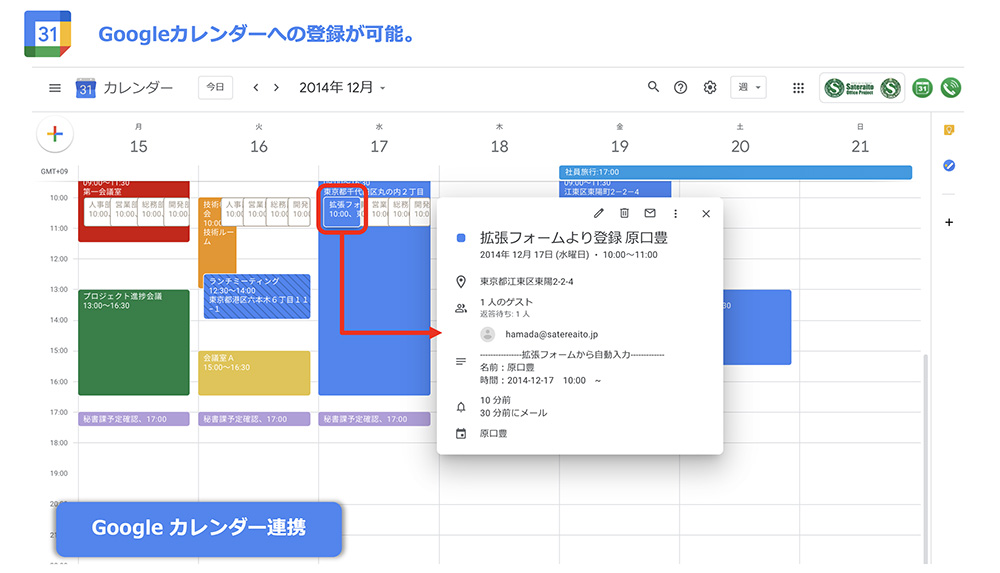Go to the previous week arrow
Screen dimensions: 1000x573
256,87
